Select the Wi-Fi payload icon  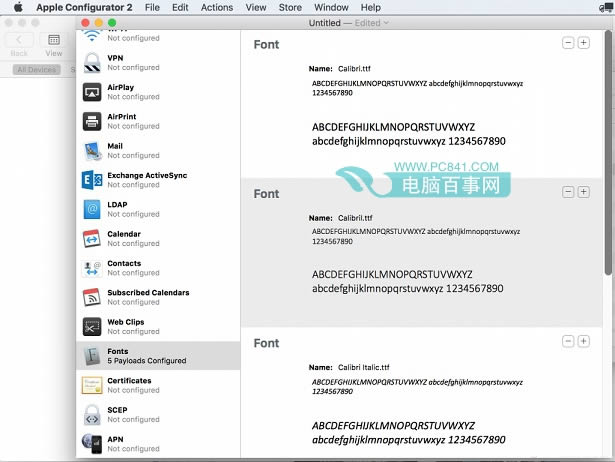[x=92, y=36]
